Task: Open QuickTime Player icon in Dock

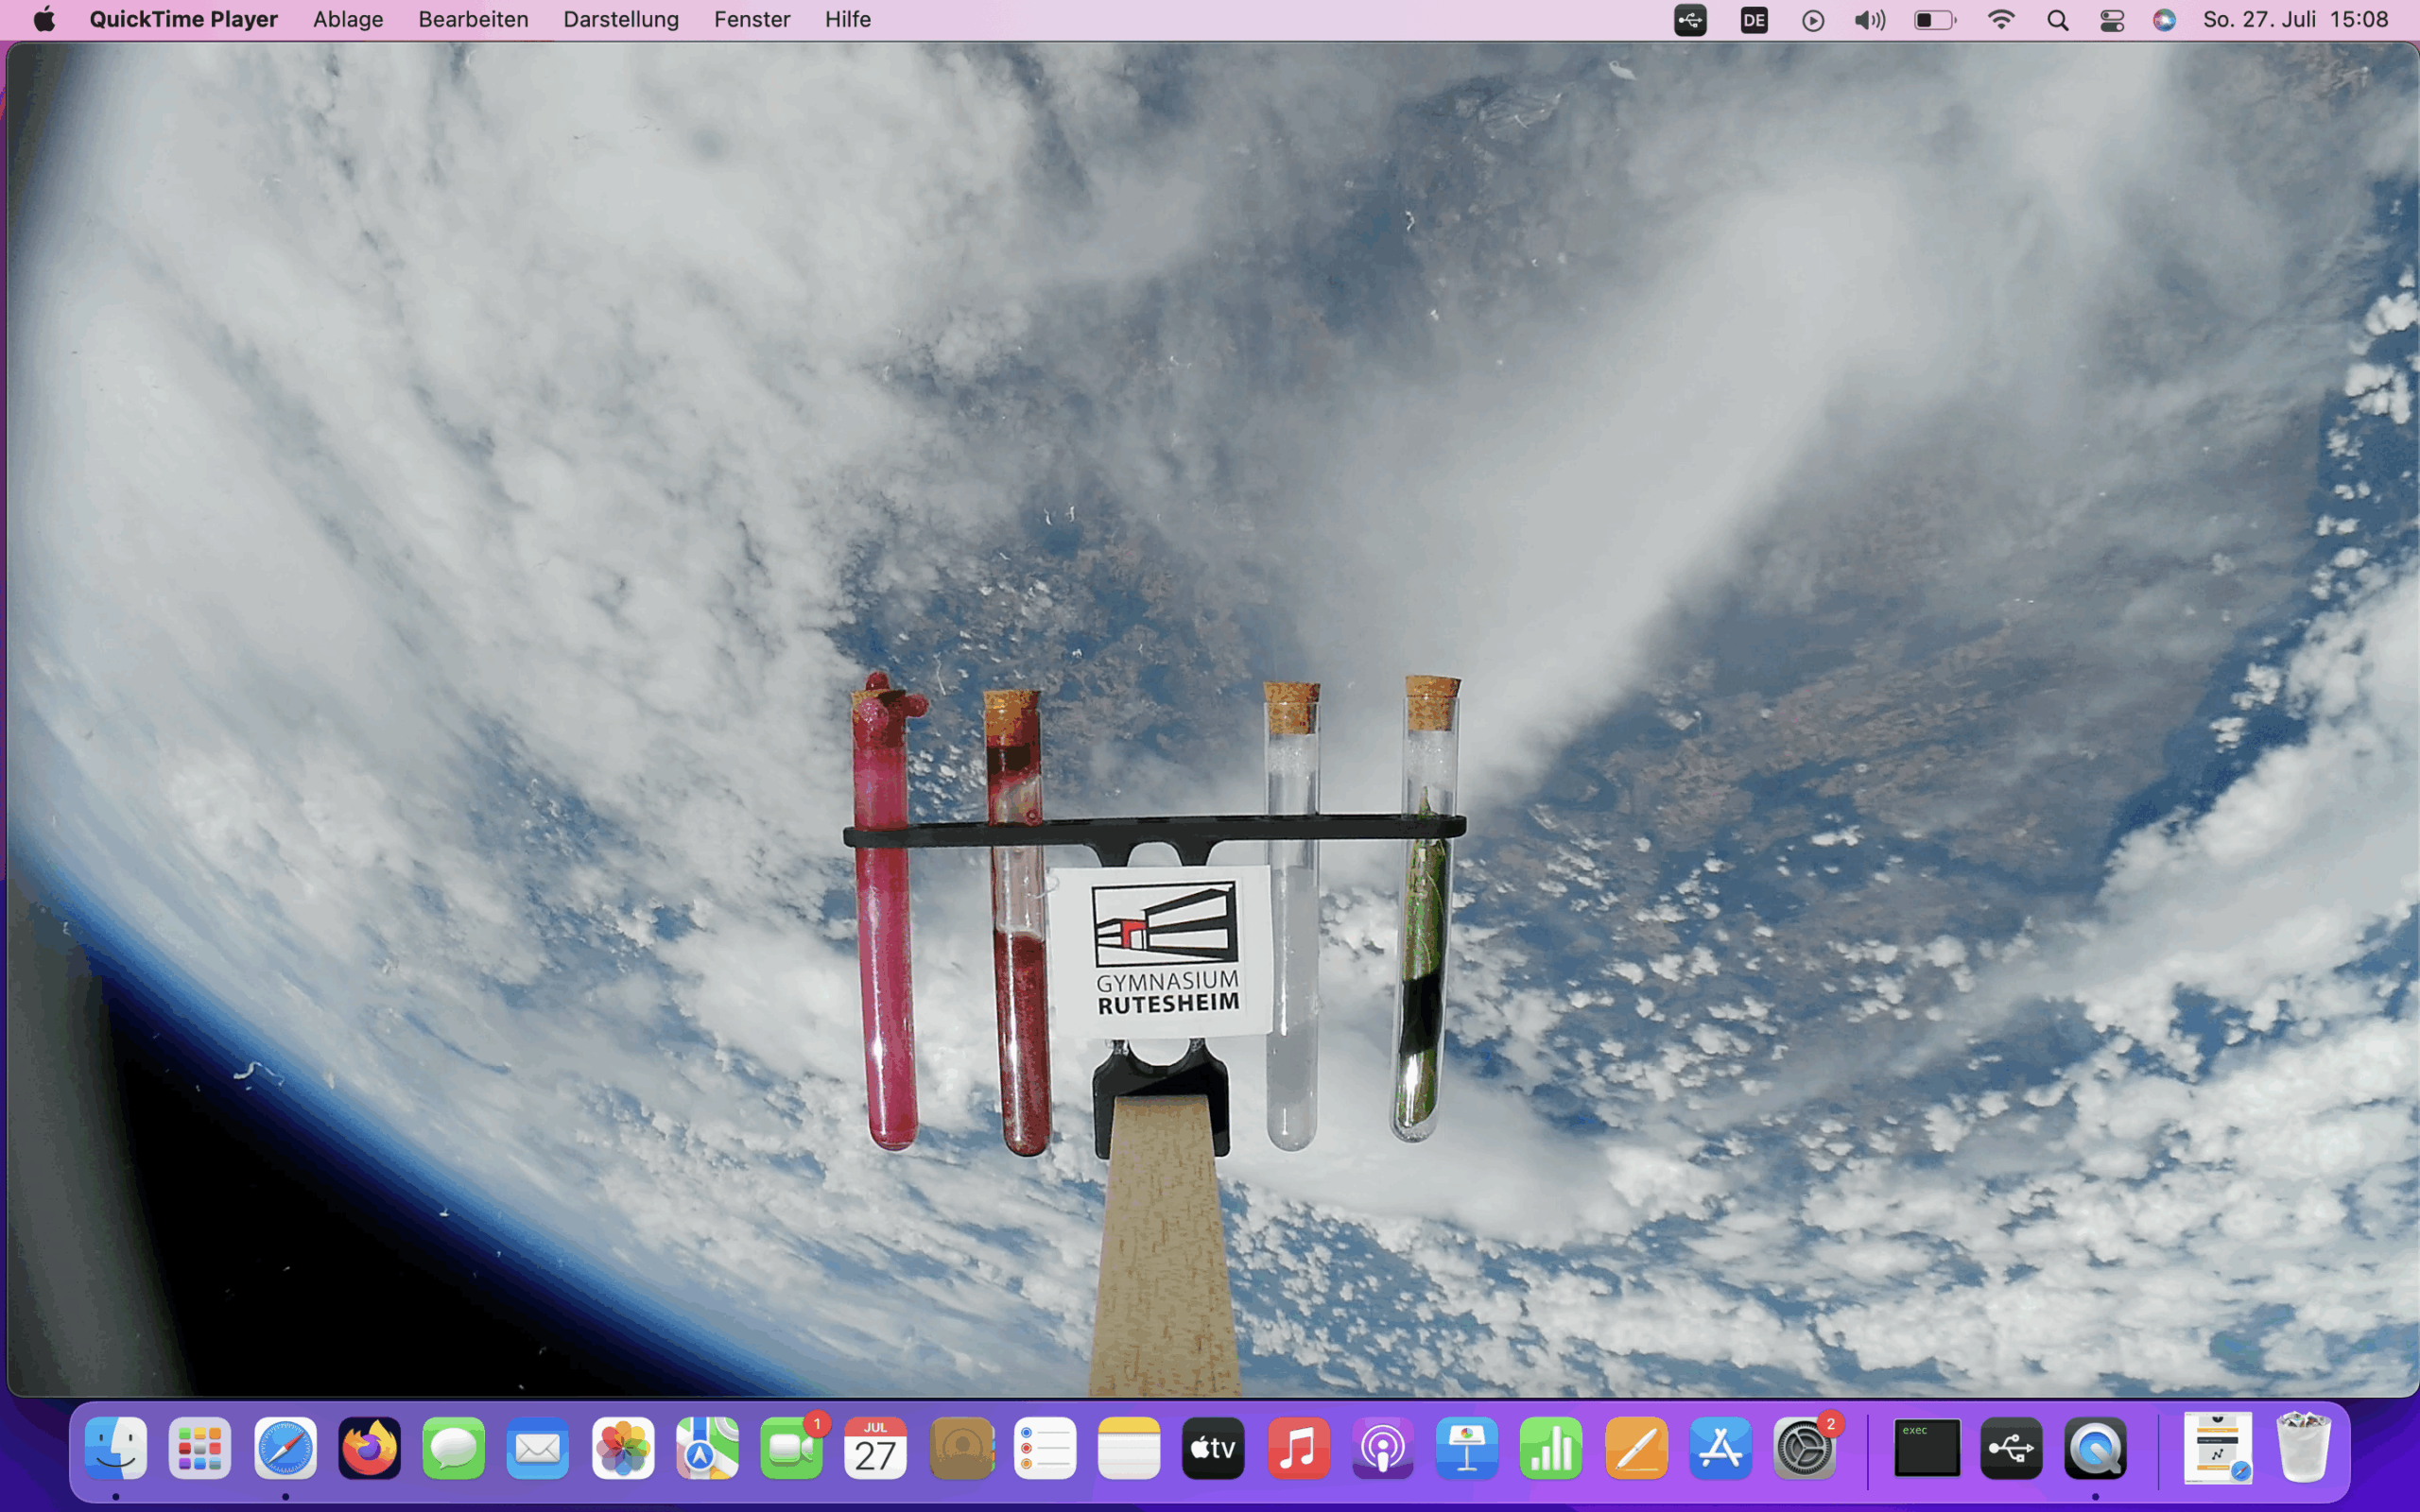Action: [2095, 1447]
